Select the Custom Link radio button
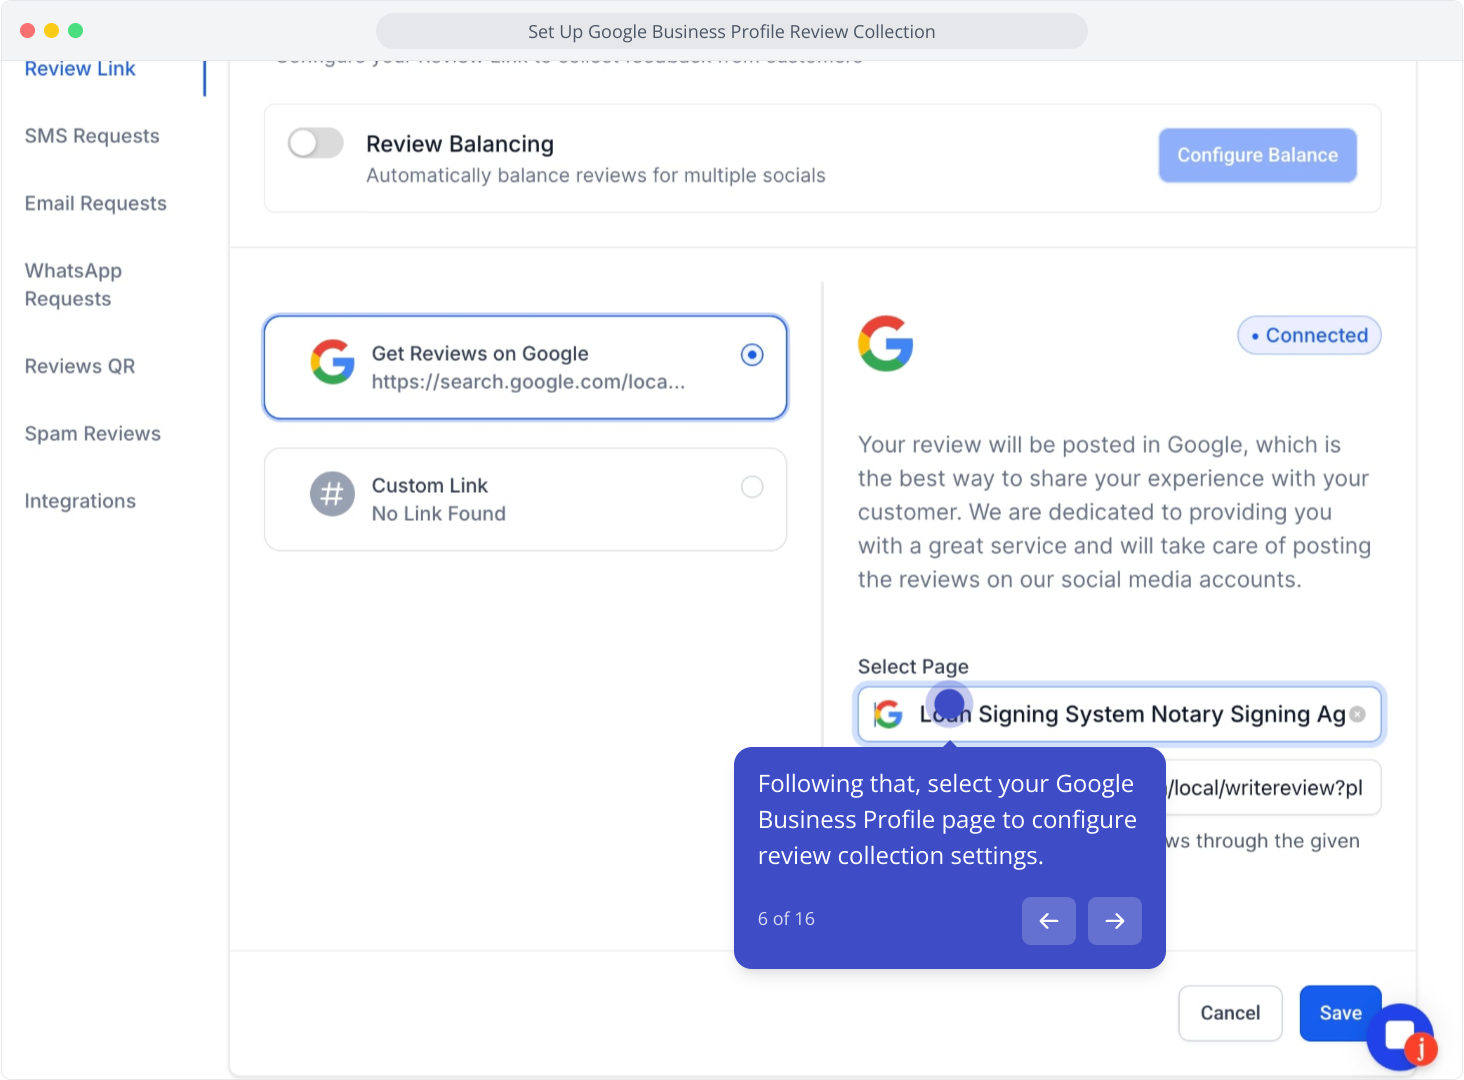Screen dimensions: 1464x1080 pos(752,487)
